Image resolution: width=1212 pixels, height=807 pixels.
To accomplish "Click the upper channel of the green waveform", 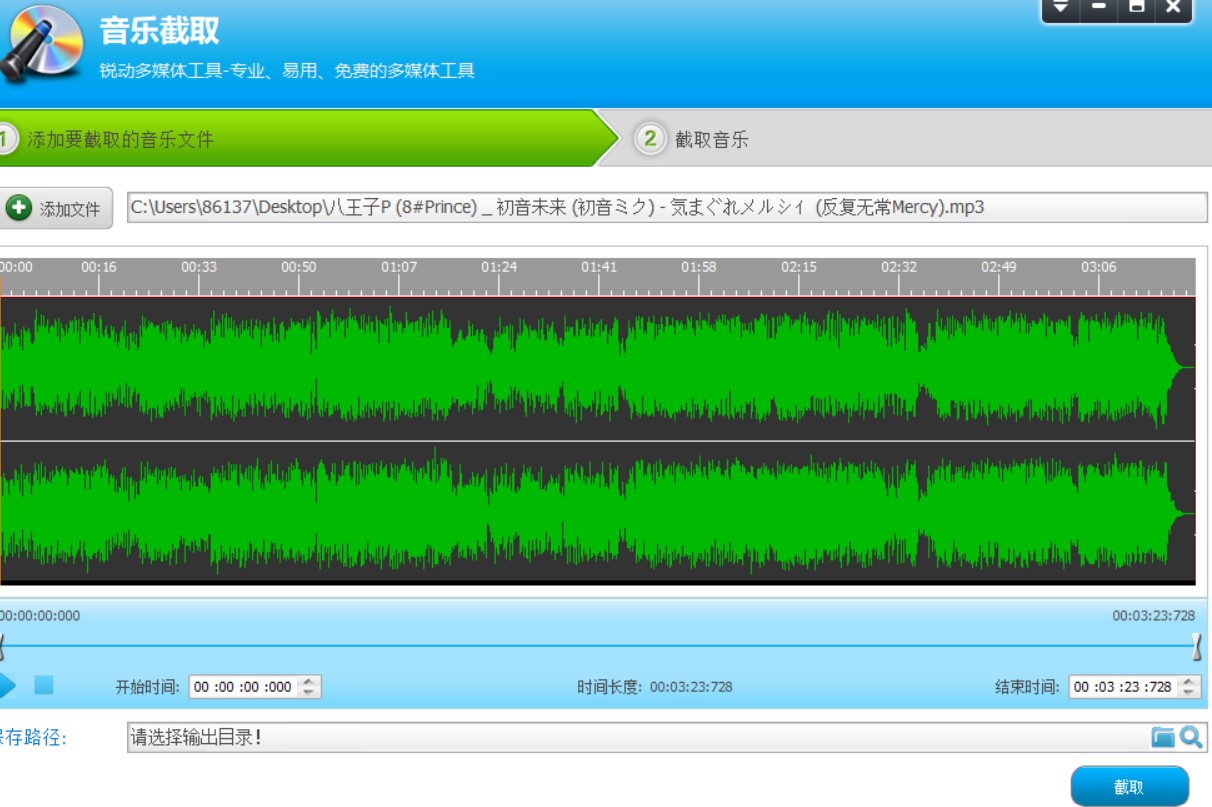I will point(597,369).
